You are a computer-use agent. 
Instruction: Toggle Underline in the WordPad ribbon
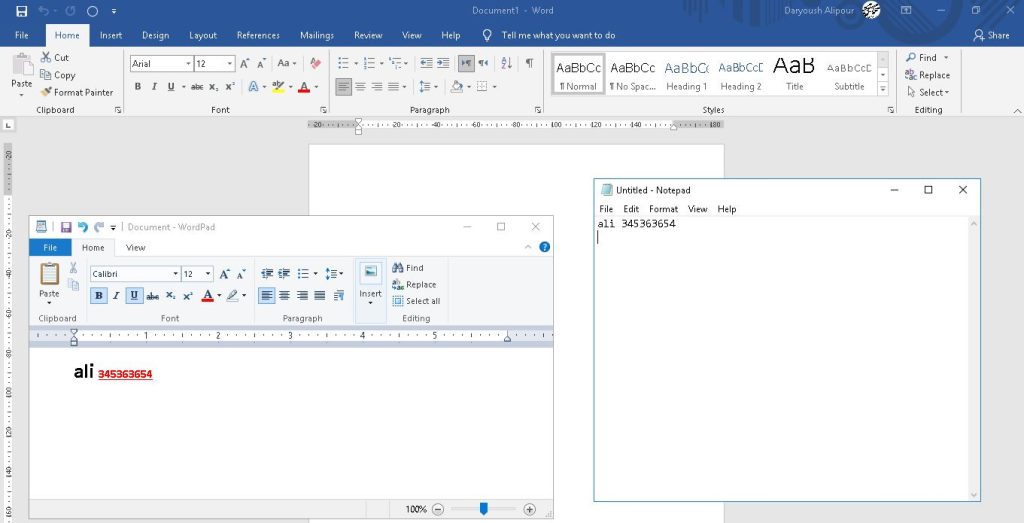pos(134,295)
